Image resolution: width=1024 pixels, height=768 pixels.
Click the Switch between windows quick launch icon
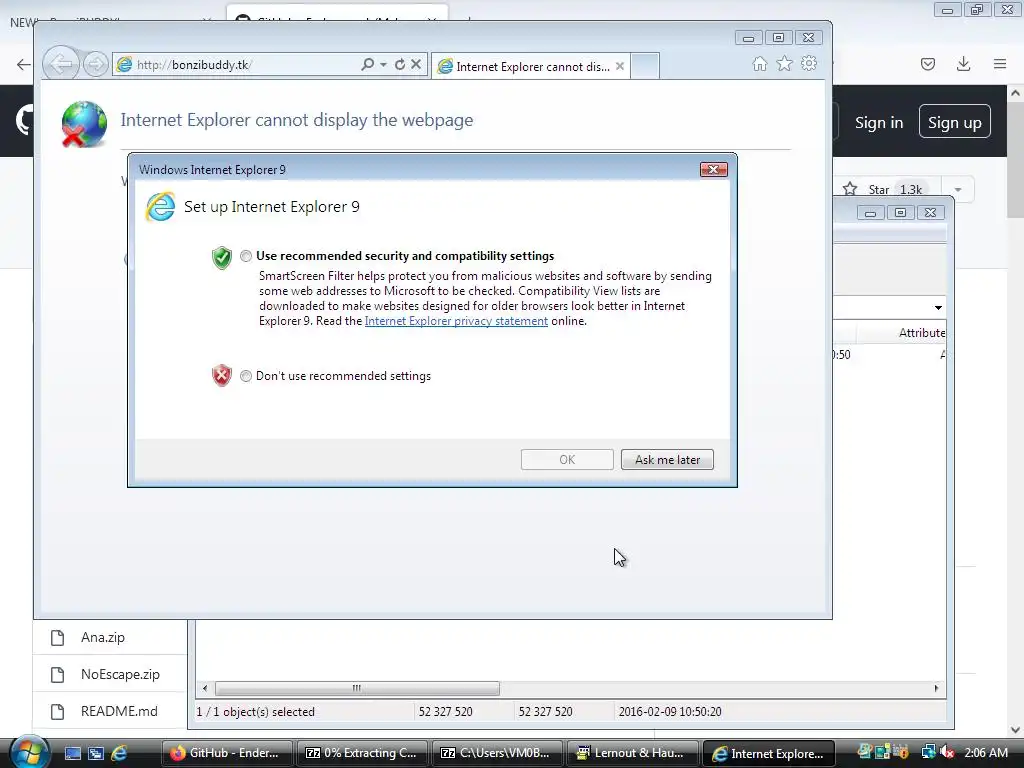[96, 753]
